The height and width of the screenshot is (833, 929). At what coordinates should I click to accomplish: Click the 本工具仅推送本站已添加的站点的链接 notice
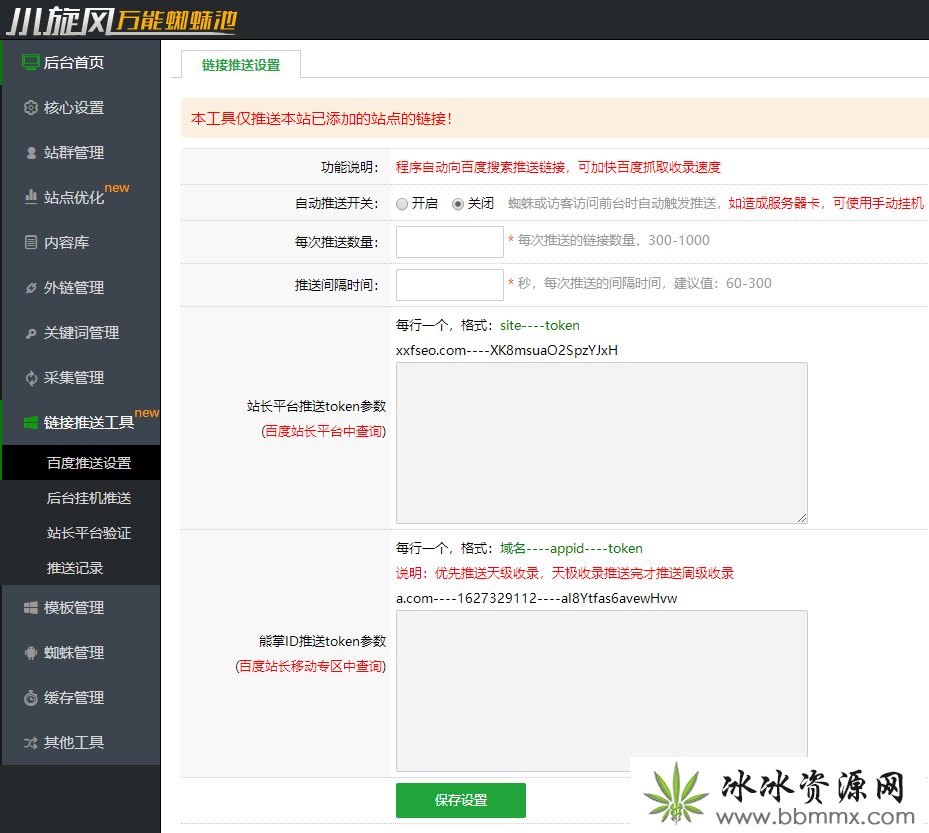(322, 119)
